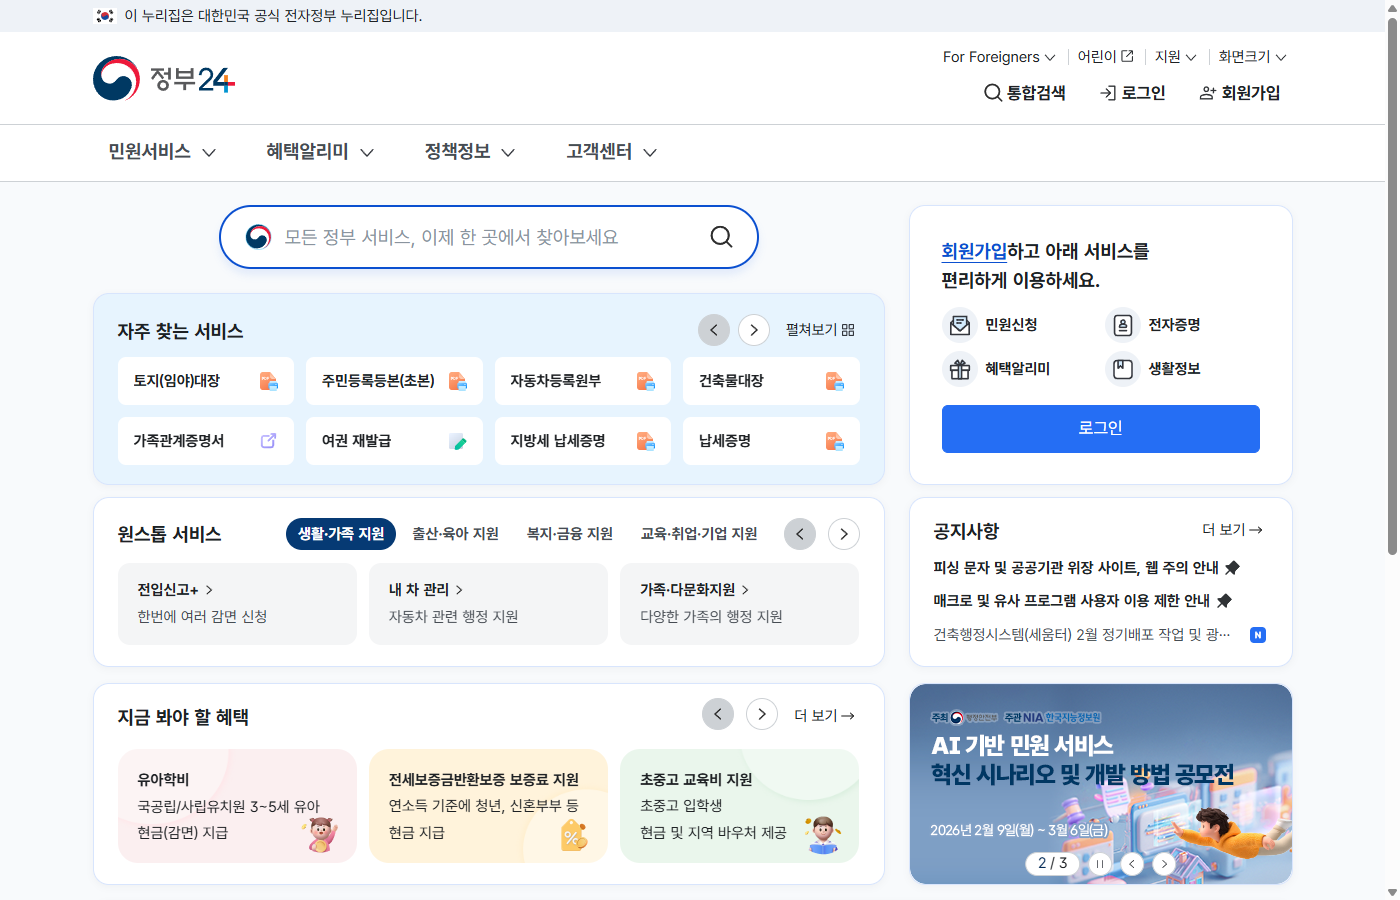Image resolution: width=1400 pixels, height=900 pixels.
Task: Pause the AI 공모전 banner slideshow
Action: pyautogui.click(x=1099, y=863)
